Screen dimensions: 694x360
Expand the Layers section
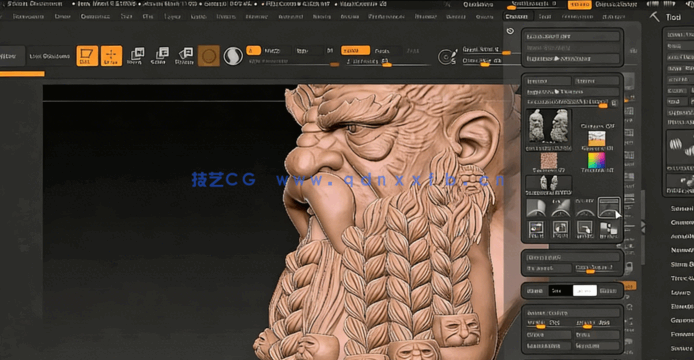pos(681,292)
